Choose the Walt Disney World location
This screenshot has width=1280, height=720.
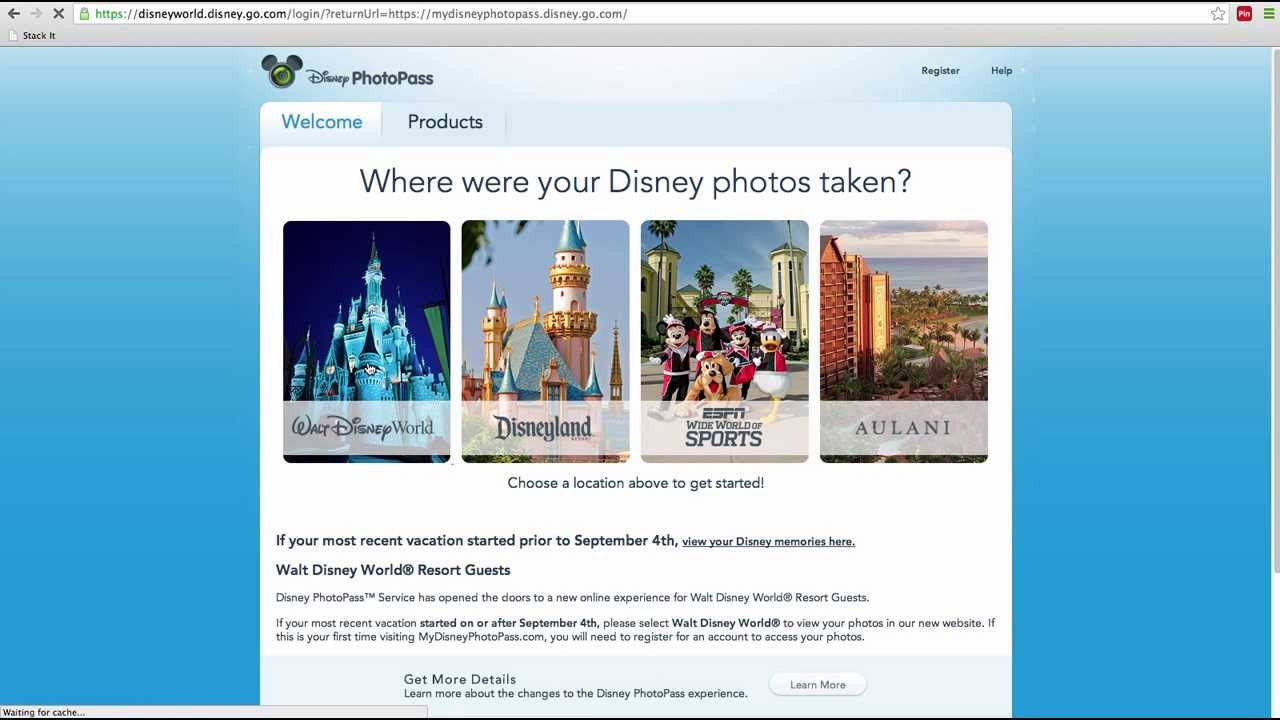(366, 342)
